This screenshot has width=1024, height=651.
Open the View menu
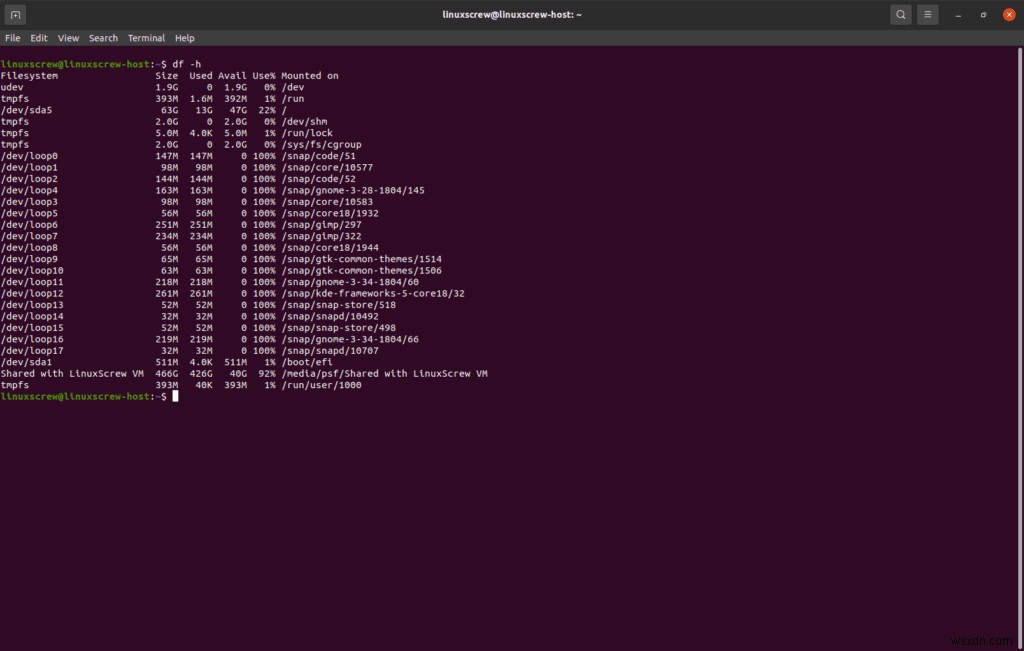click(68, 37)
